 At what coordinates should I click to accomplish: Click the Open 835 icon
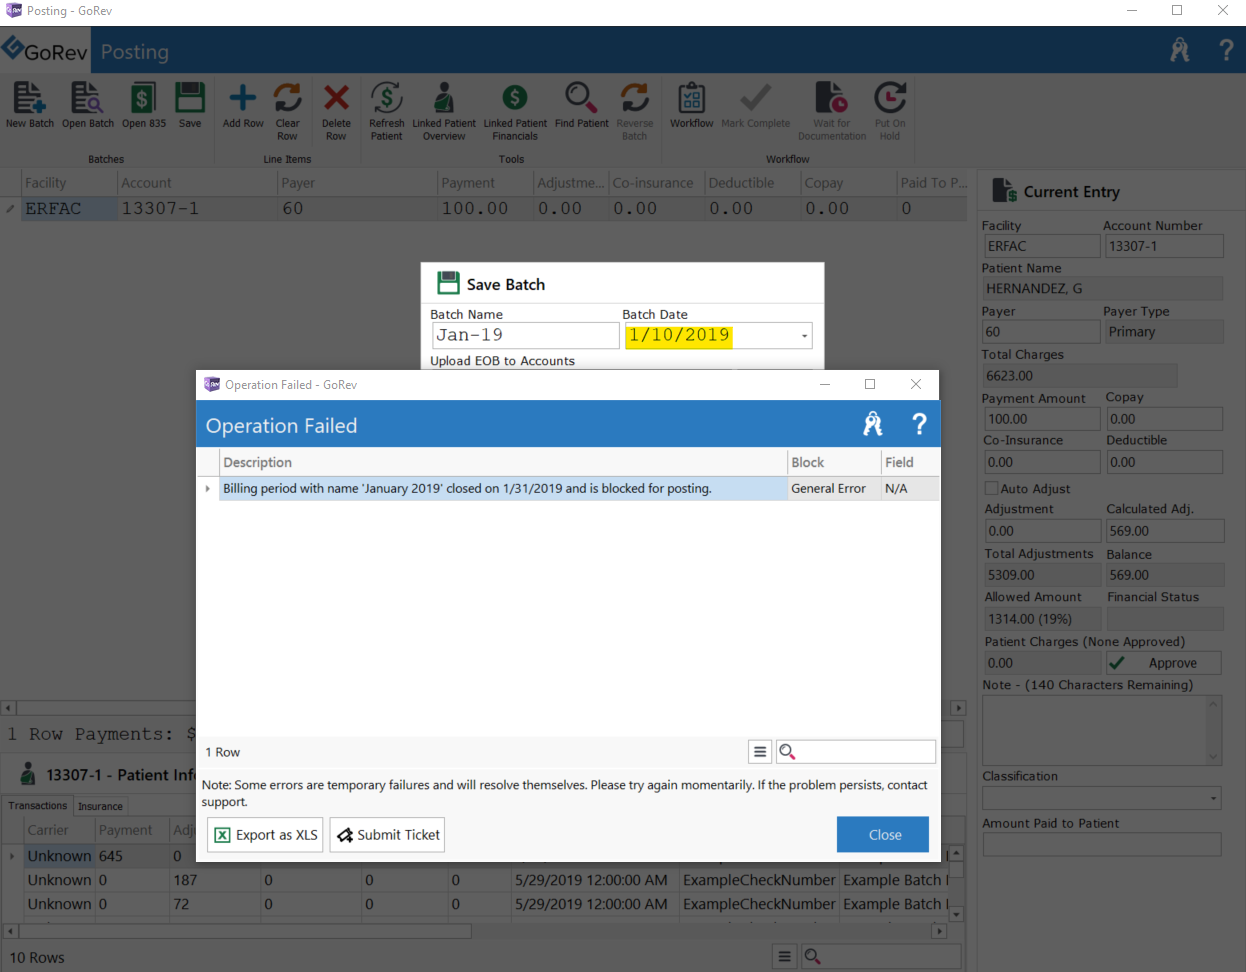tap(143, 98)
